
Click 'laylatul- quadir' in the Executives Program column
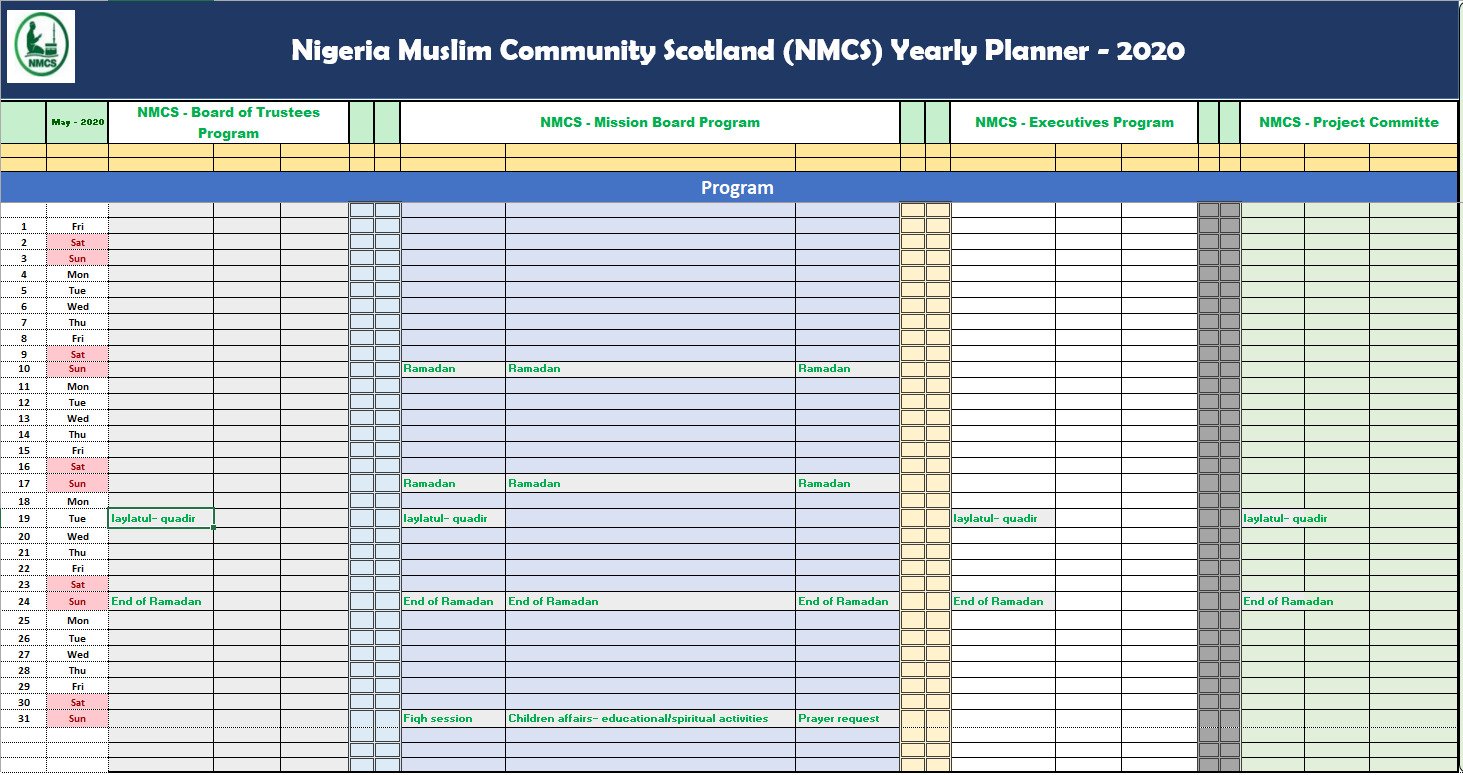click(1002, 518)
